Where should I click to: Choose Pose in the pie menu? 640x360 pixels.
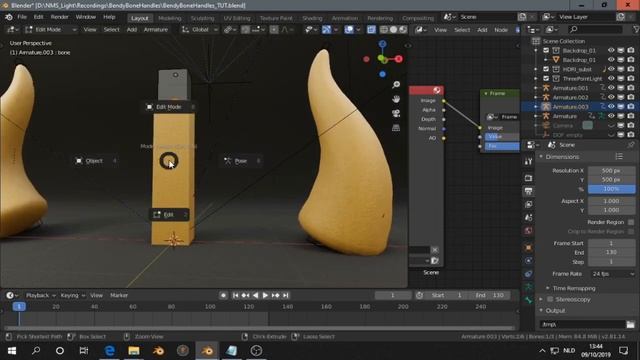[242, 161]
